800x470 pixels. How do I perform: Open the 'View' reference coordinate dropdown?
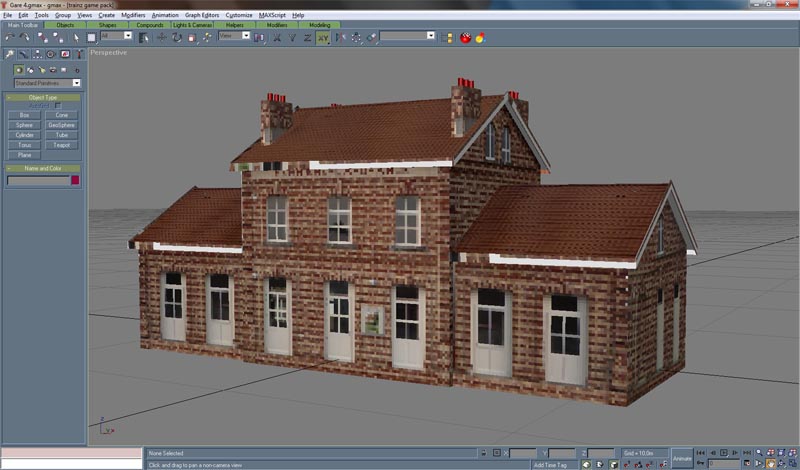[x=234, y=37]
